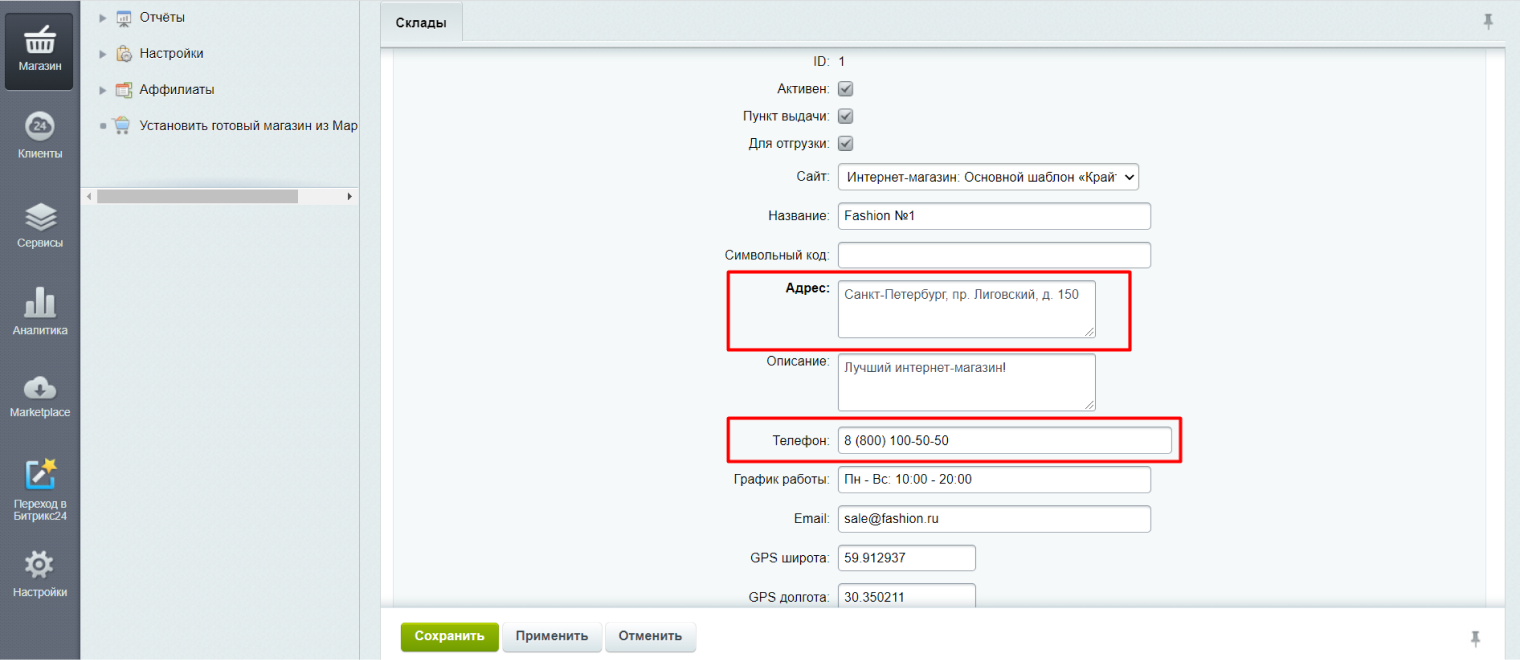This screenshot has height=660, width=1520.
Task: Open the Магазин shop basket icon
Action: pos(39,42)
